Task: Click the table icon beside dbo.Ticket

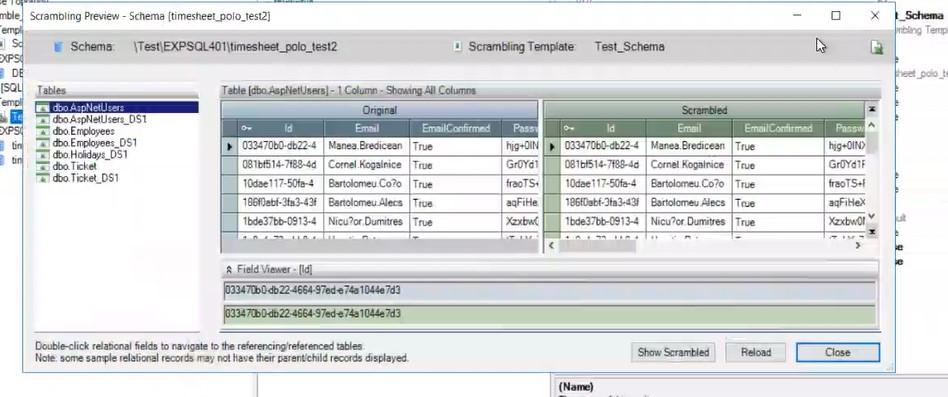Action: (x=43, y=166)
